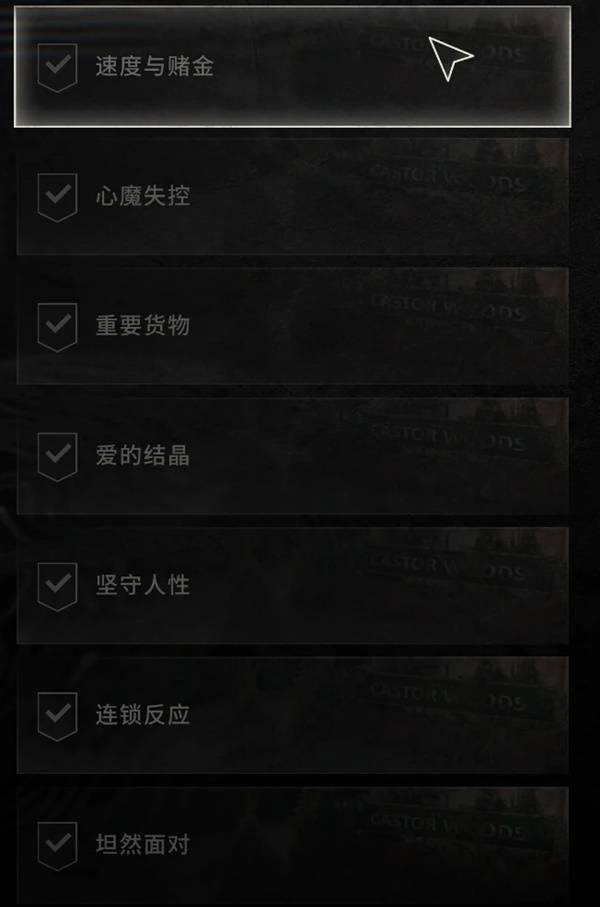Click the completed checkmark badge beside 速度与赌金
600x907 pixels.
[x=57, y=67]
